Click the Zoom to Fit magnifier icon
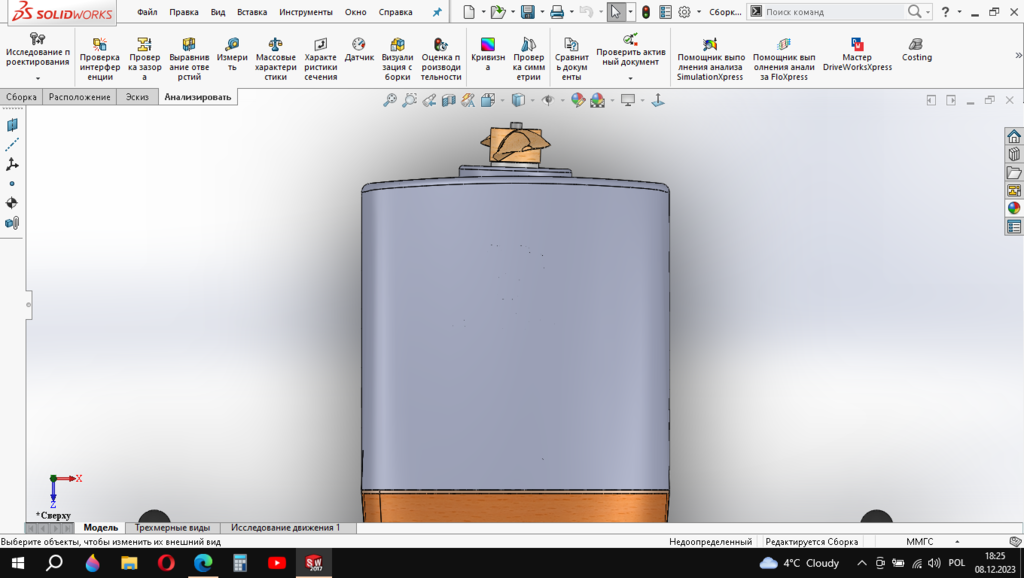This screenshot has height=578, width=1024. coord(390,100)
